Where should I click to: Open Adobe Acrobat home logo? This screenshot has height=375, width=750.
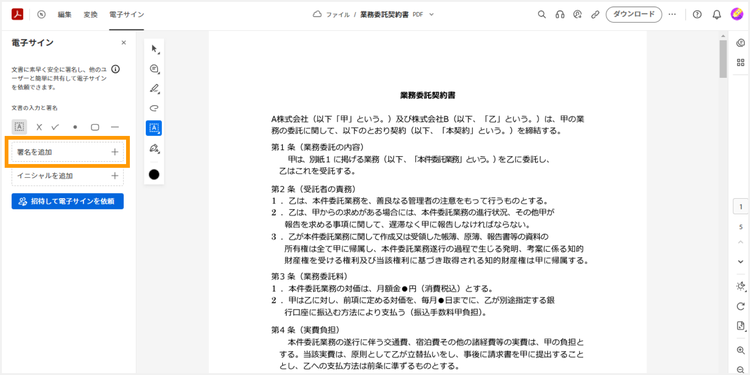coord(17,14)
